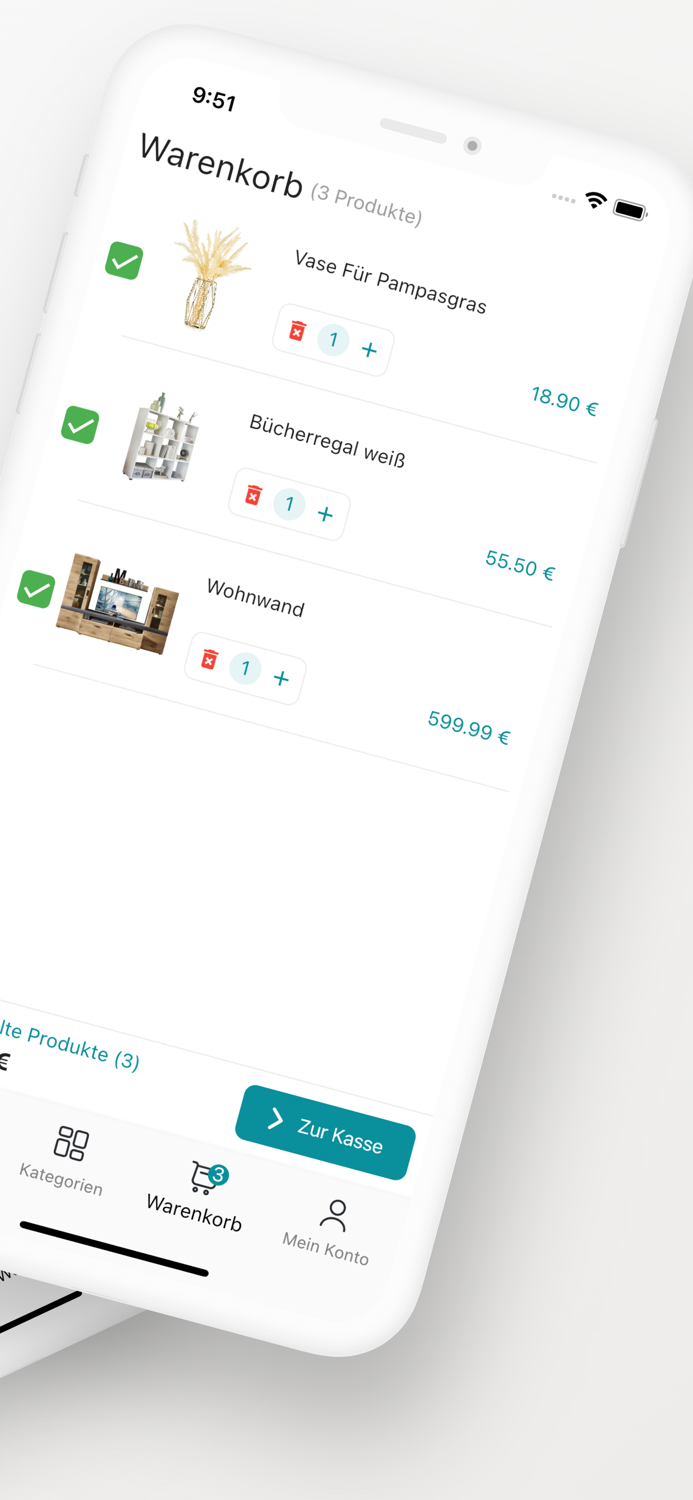Deselect the Bücherregal weiß checkbox
The width and height of the screenshot is (693, 1500).
(x=80, y=425)
